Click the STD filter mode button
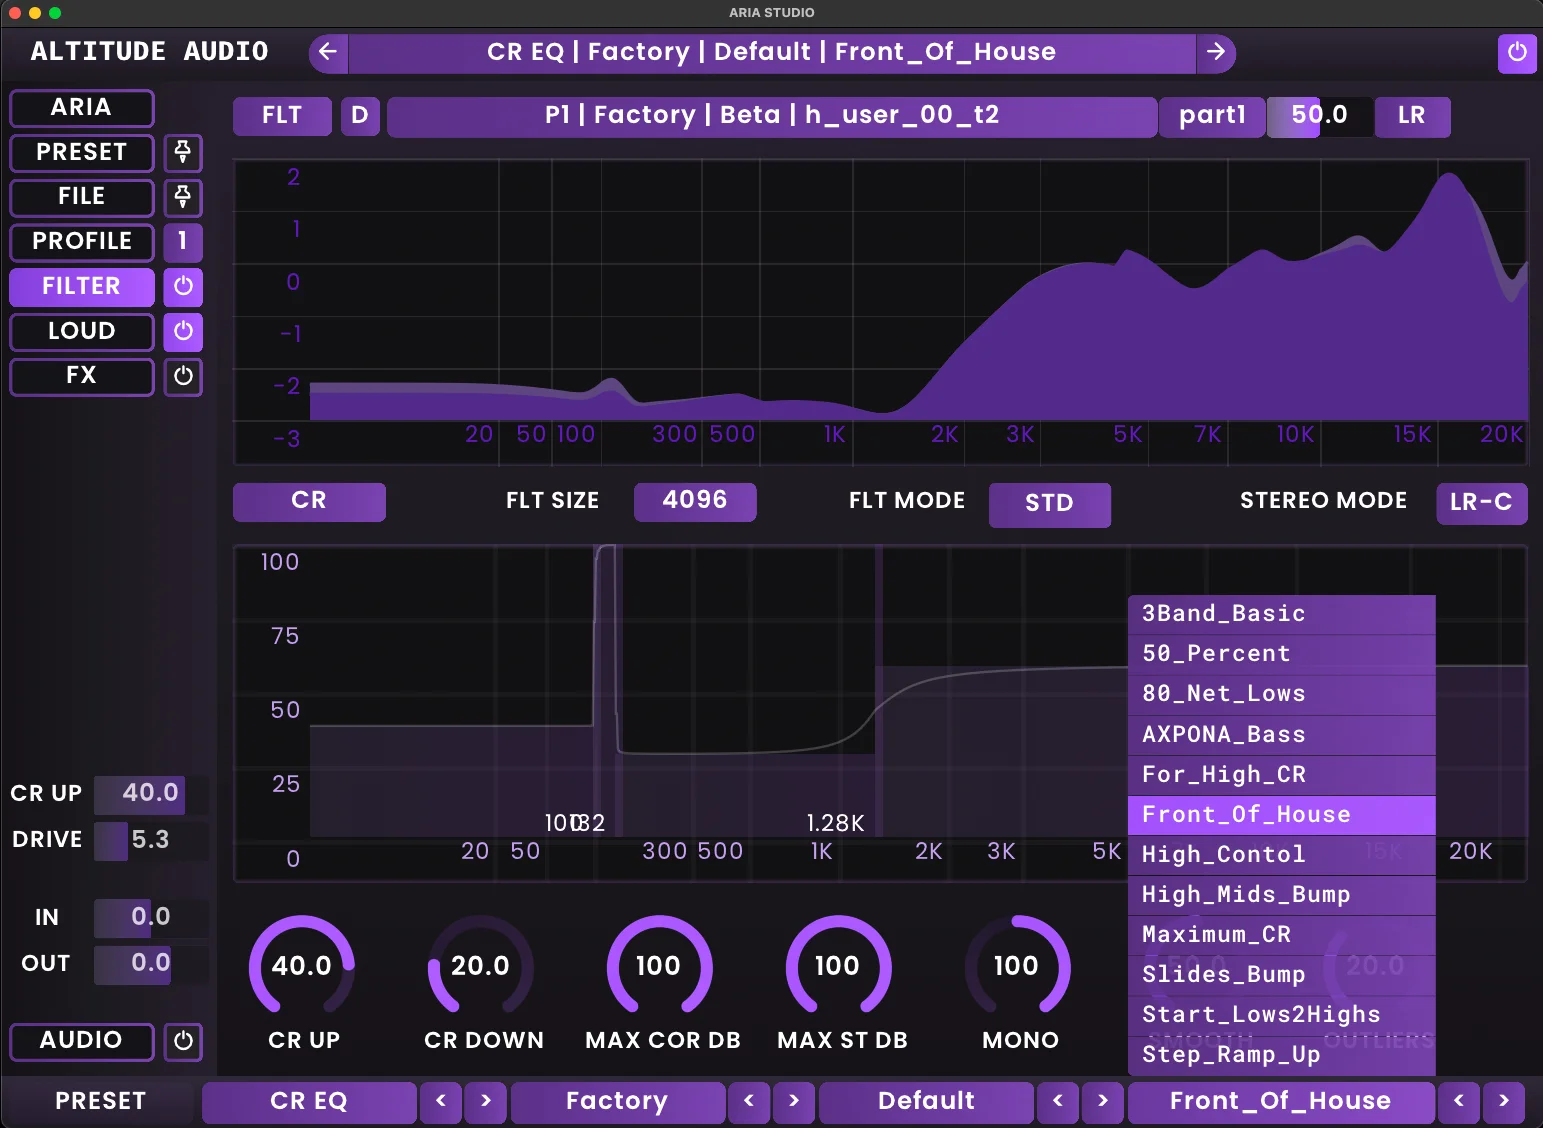This screenshot has height=1128, width=1543. [x=1049, y=504]
